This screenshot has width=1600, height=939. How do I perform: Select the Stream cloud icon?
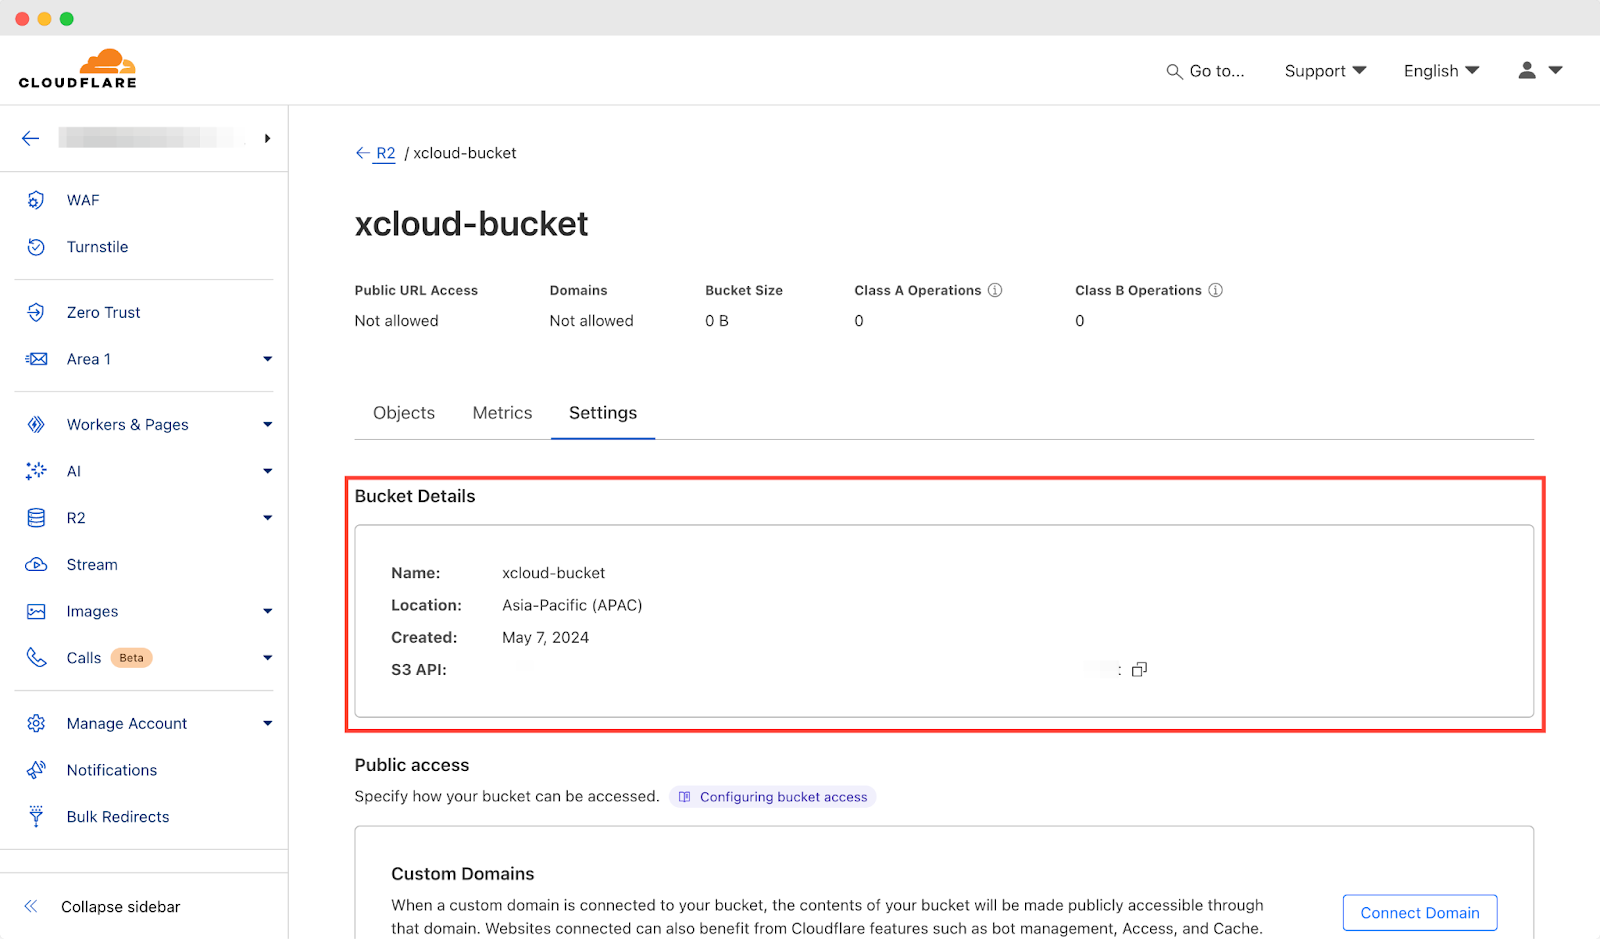pos(36,565)
